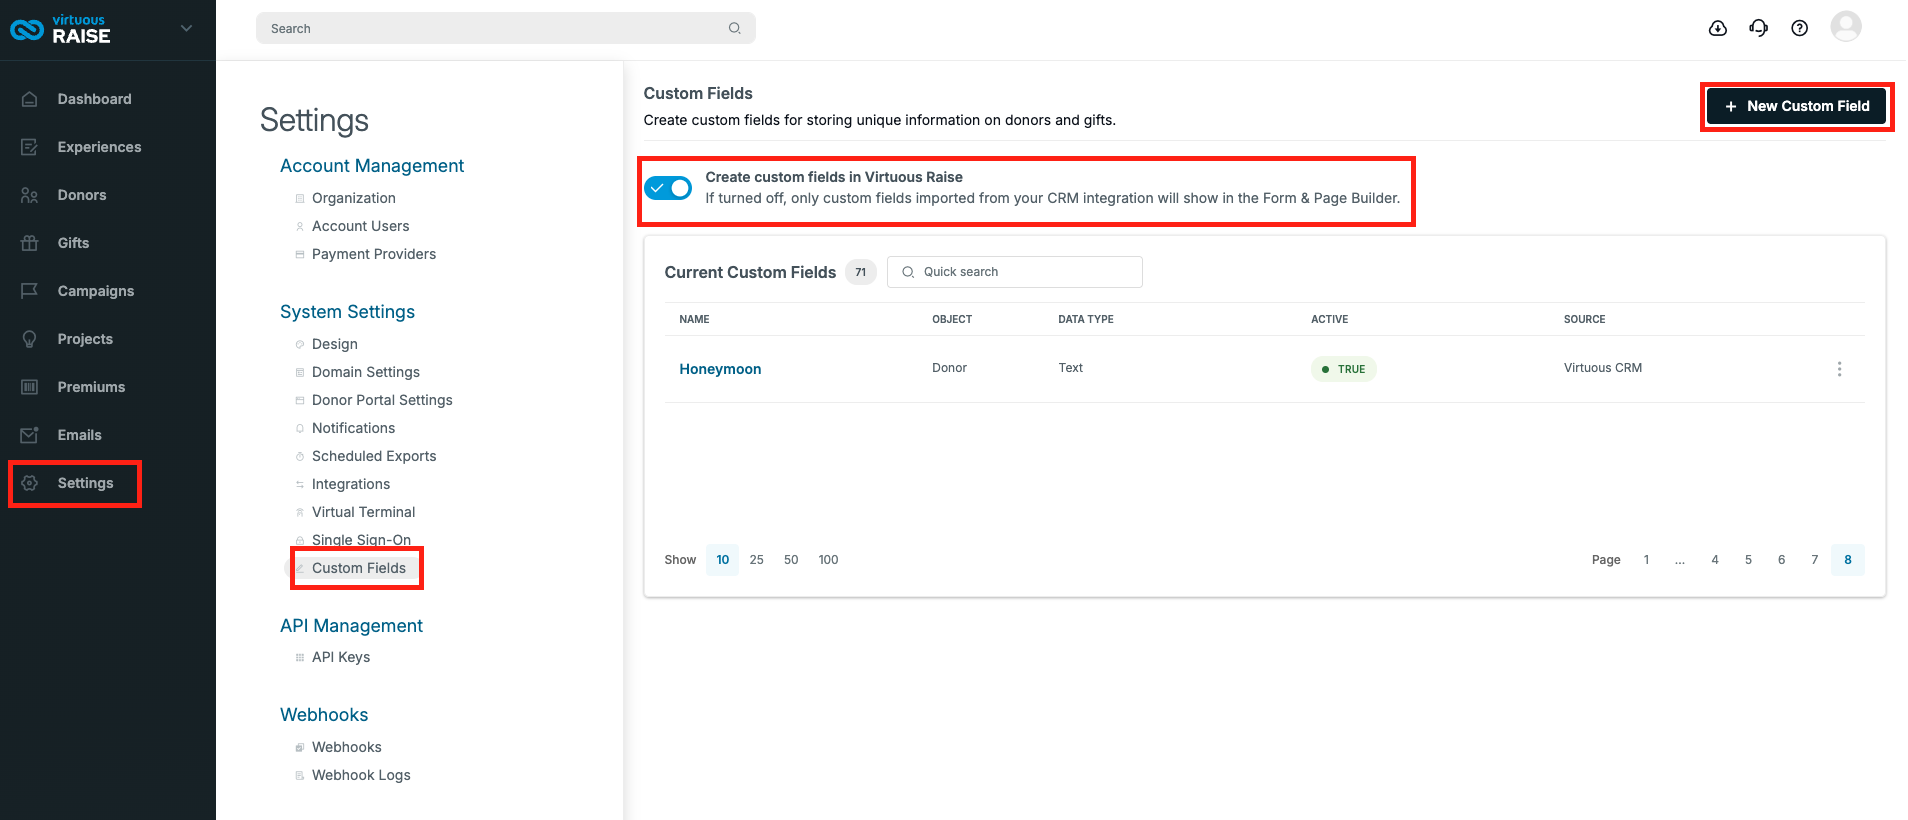Open Design settings
This screenshot has height=820, width=1908.
[334, 344]
